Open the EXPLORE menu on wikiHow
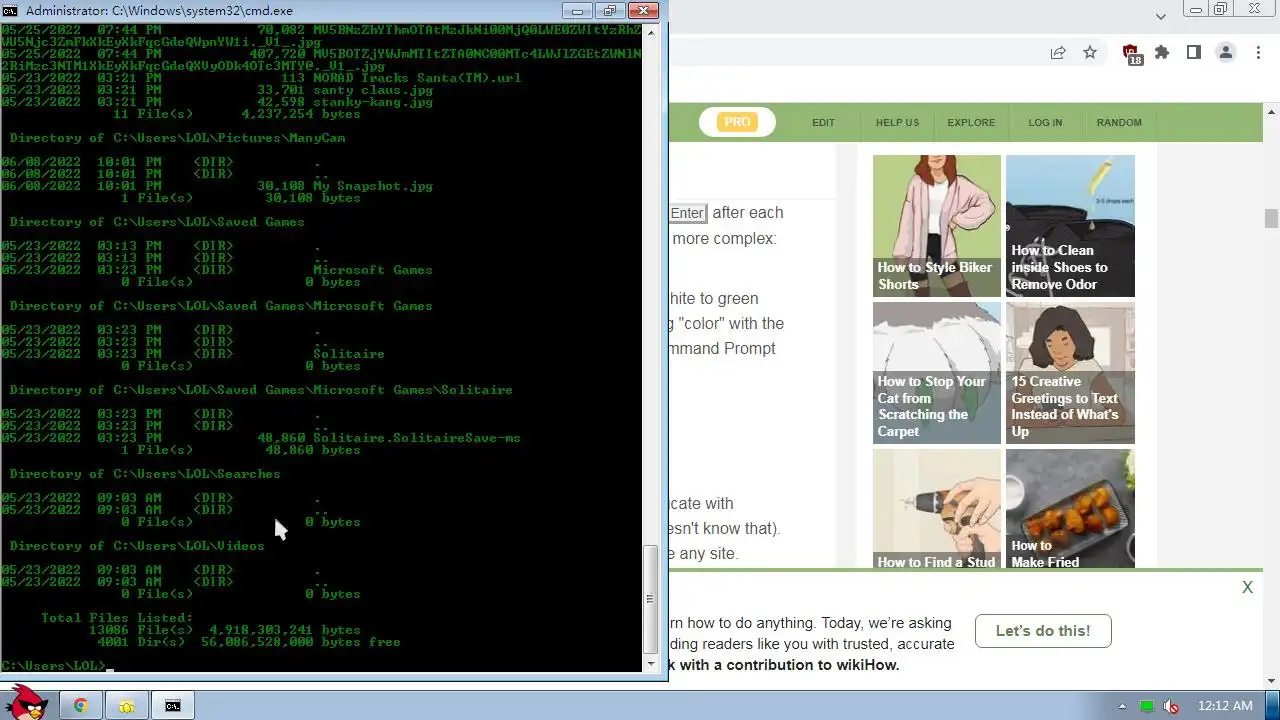Viewport: 1280px width, 720px height. coord(971,122)
